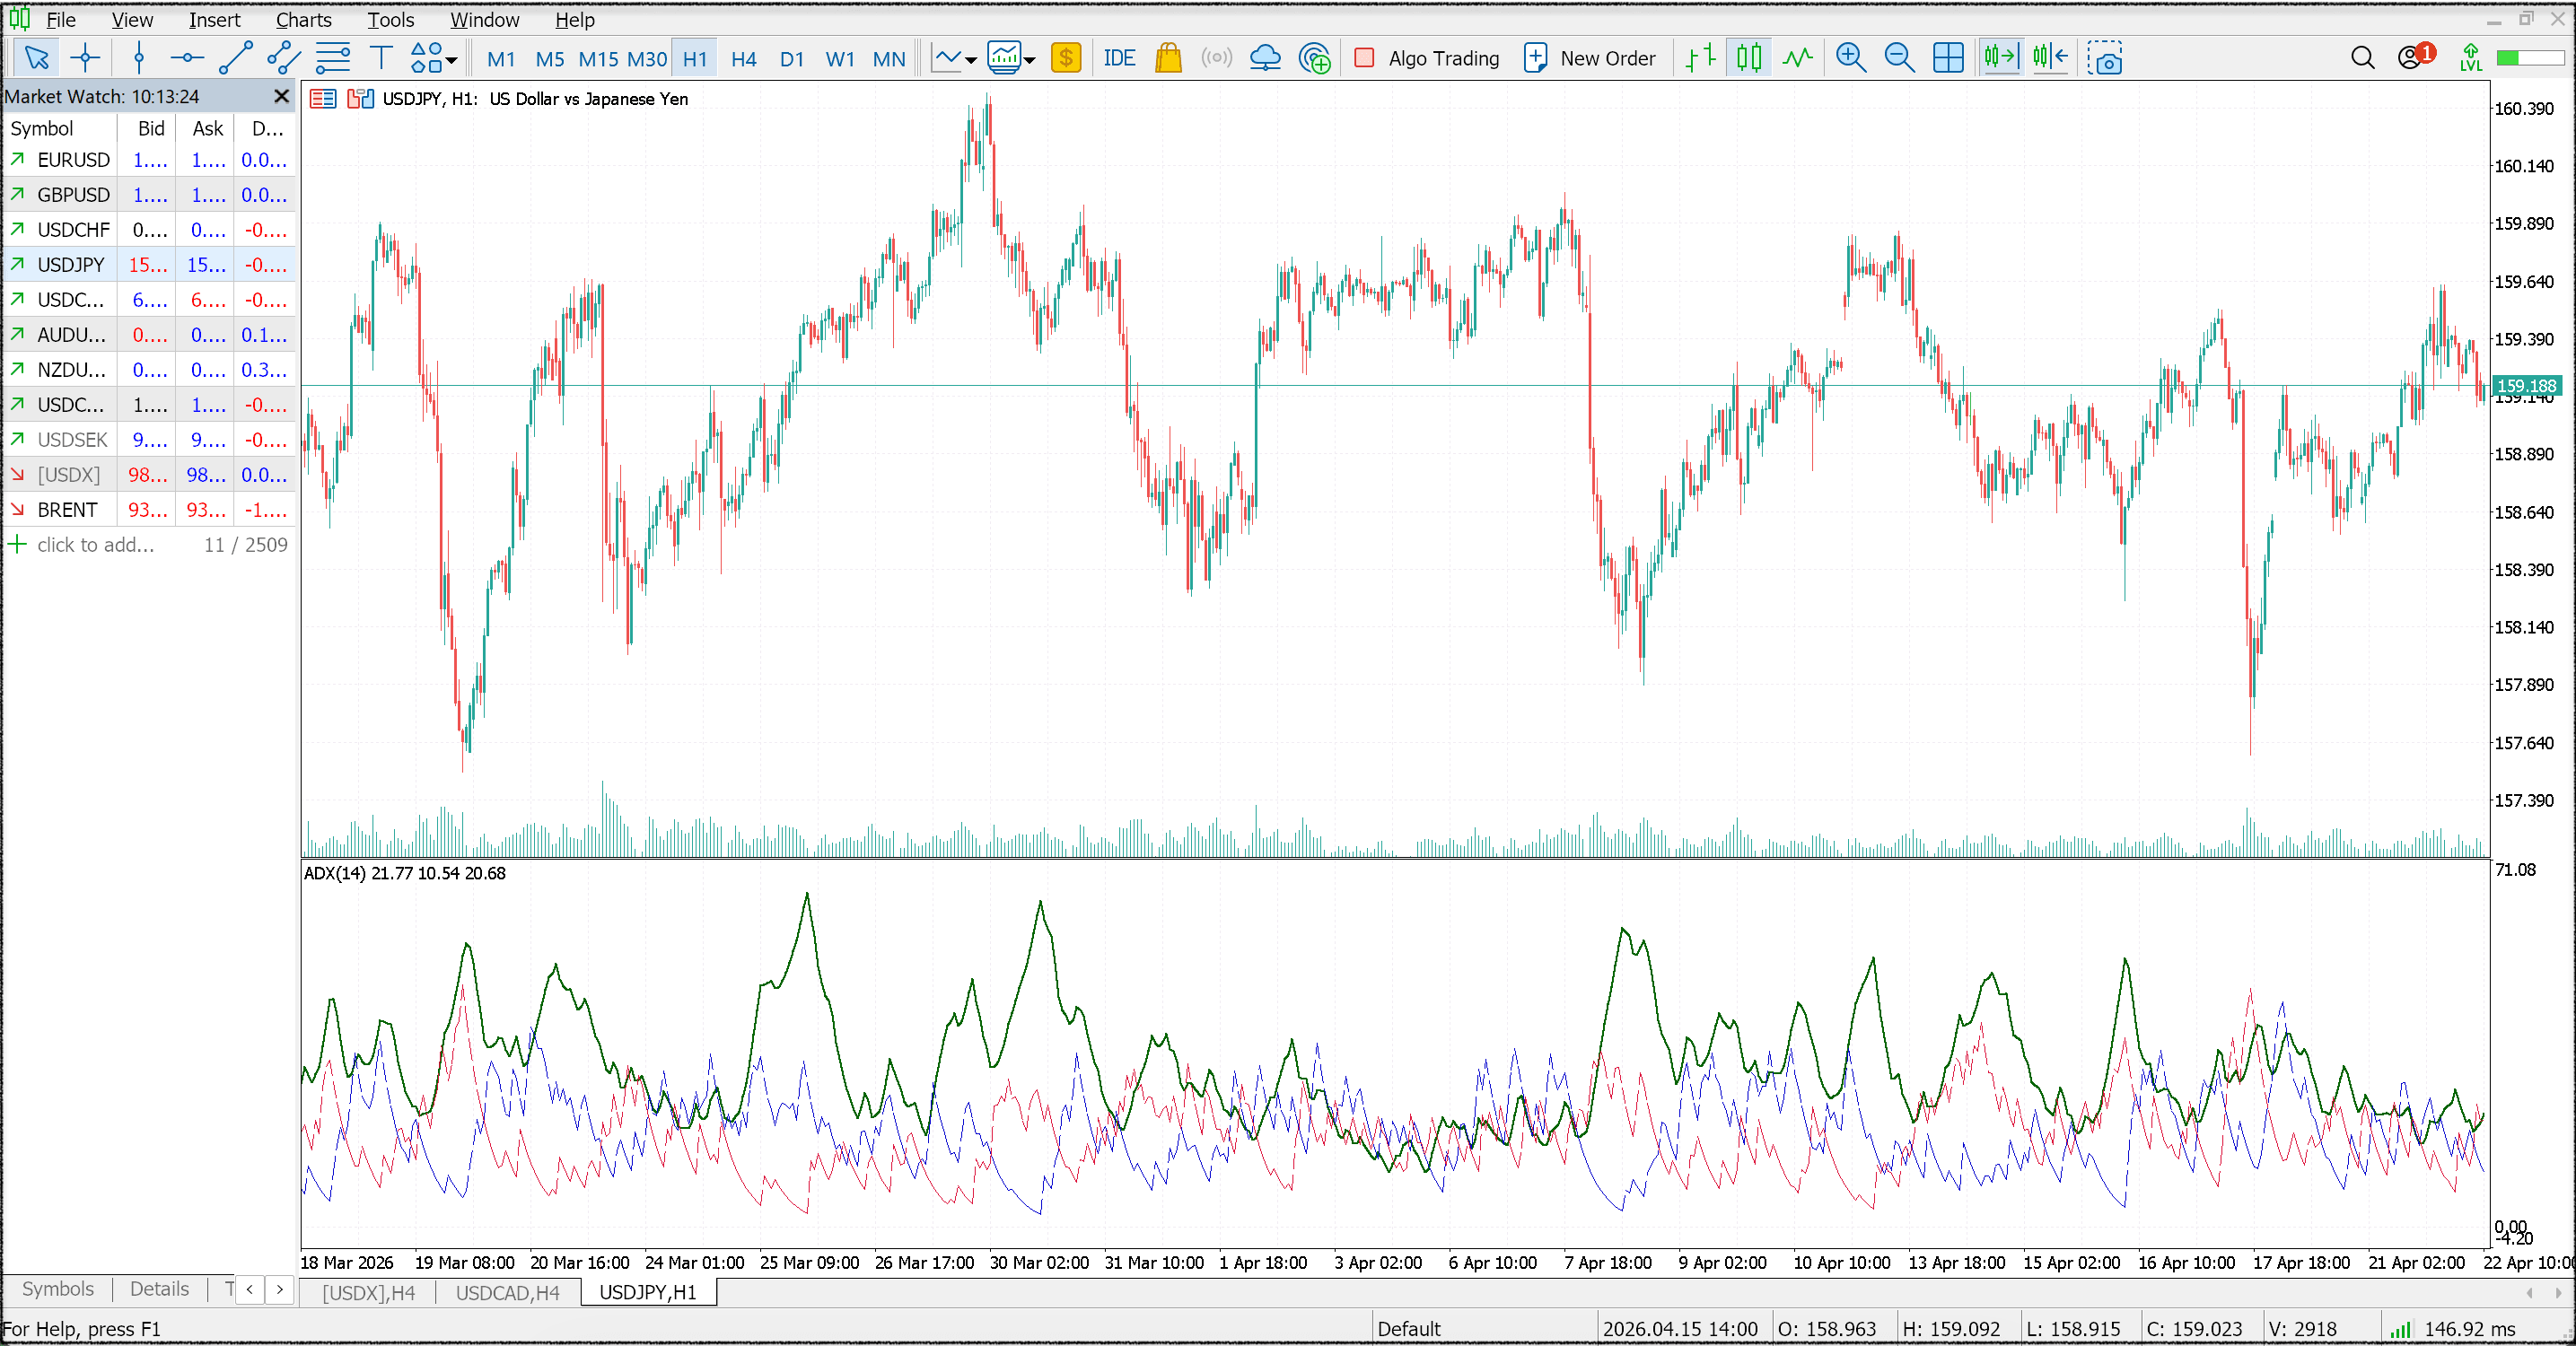This screenshot has height=1346, width=2576.
Task: Switch to line chart mode
Action: pyautogui.click(x=1798, y=58)
